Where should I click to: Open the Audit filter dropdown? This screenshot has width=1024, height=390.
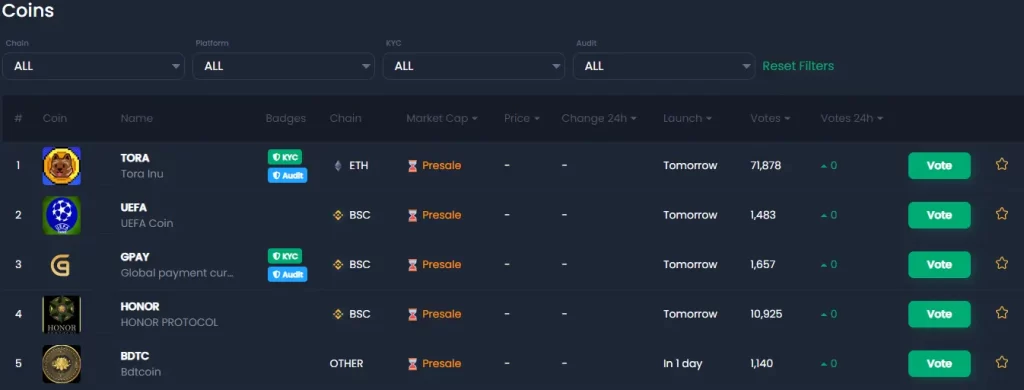pos(664,66)
